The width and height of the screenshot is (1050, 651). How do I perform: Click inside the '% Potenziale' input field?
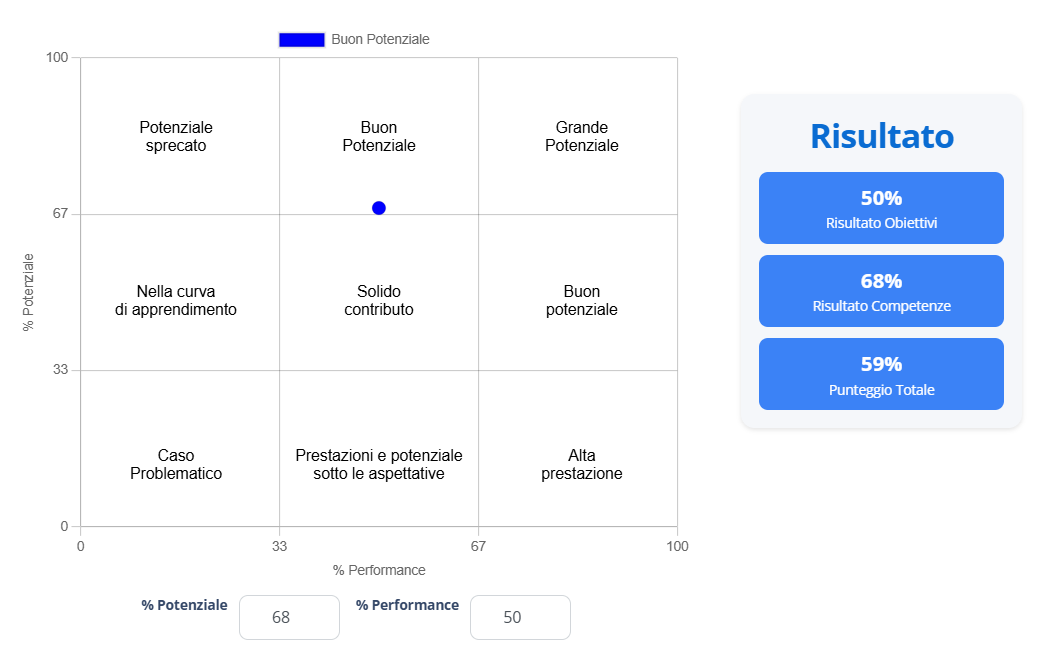pyautogui.click(x=289, y=617)
